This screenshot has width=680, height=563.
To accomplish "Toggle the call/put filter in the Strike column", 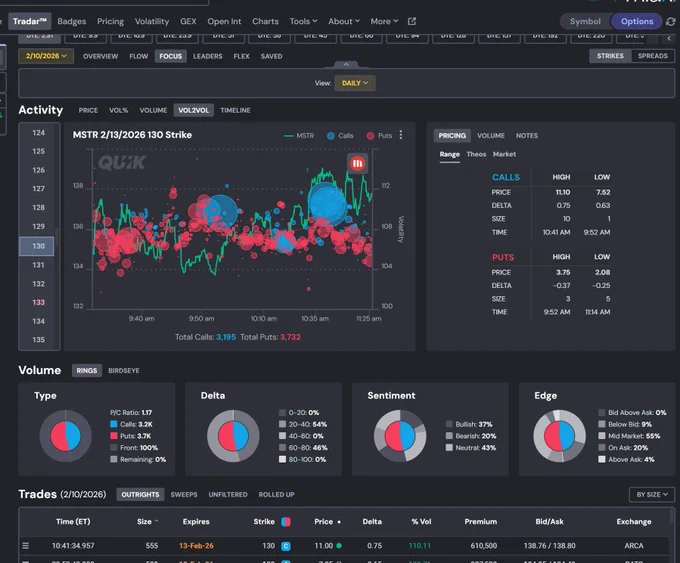I will pos(285,521).
